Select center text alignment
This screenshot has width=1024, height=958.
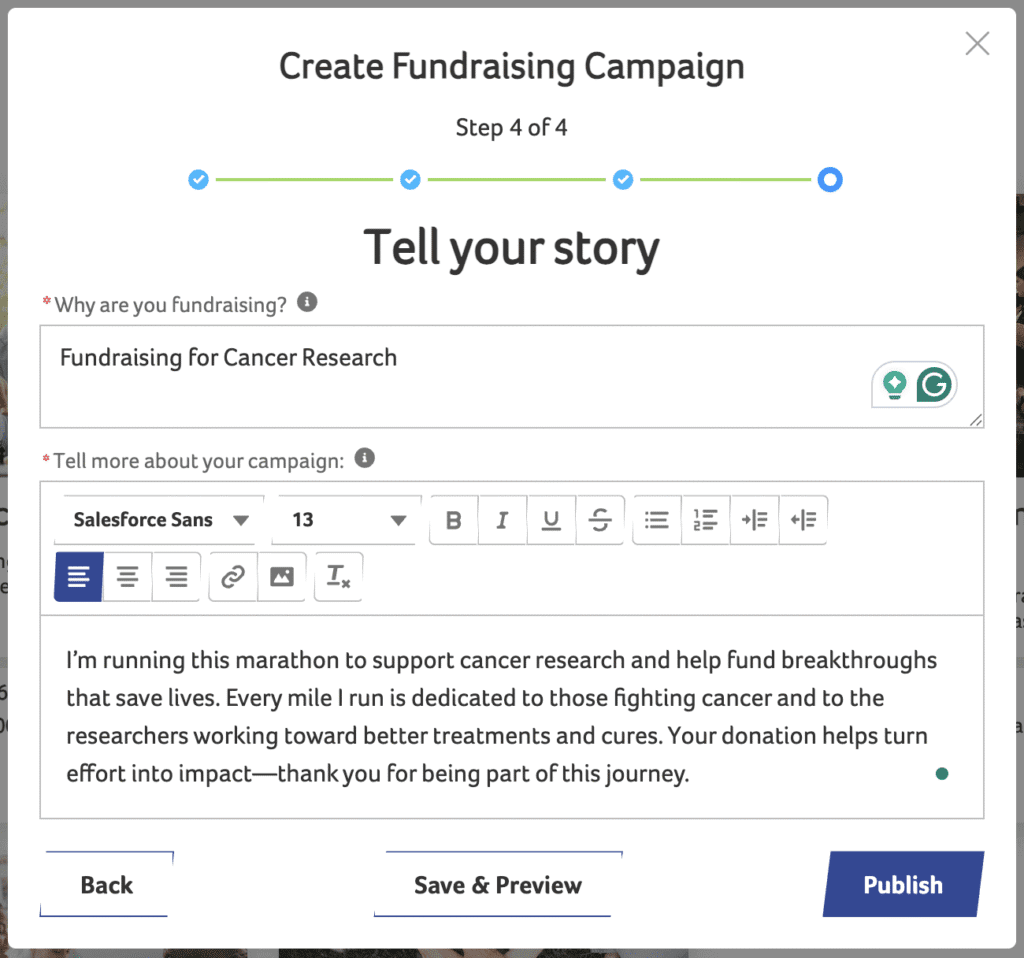[x=128, y=577]
